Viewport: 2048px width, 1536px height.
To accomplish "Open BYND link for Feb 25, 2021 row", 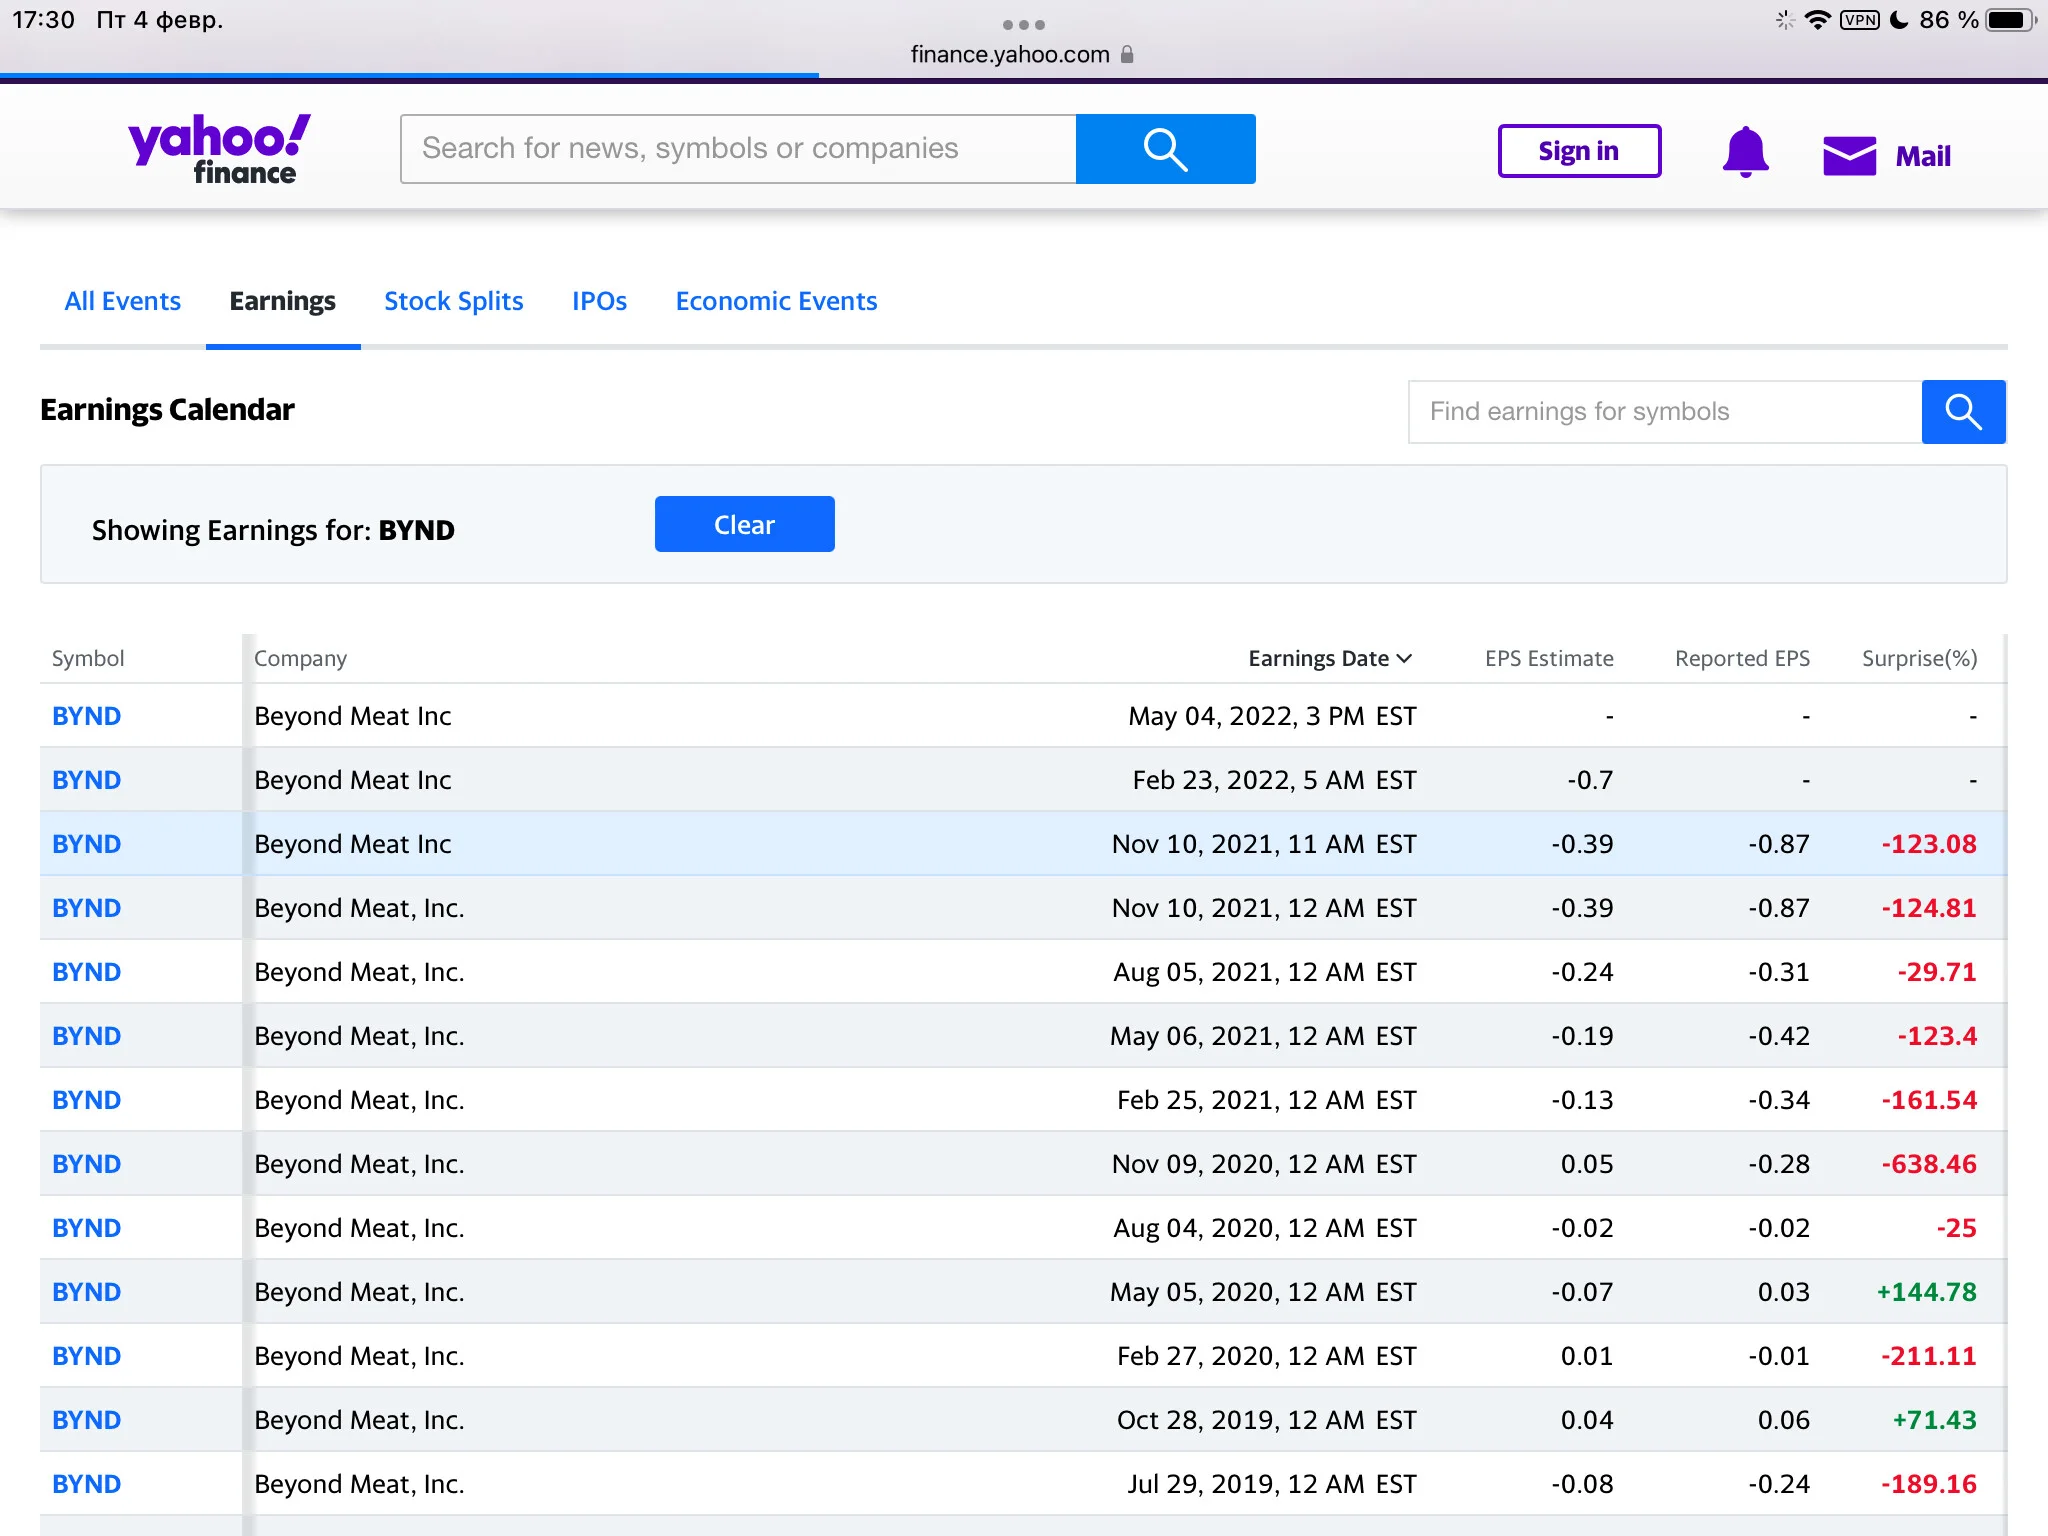I will click(x=86, y=1100).
